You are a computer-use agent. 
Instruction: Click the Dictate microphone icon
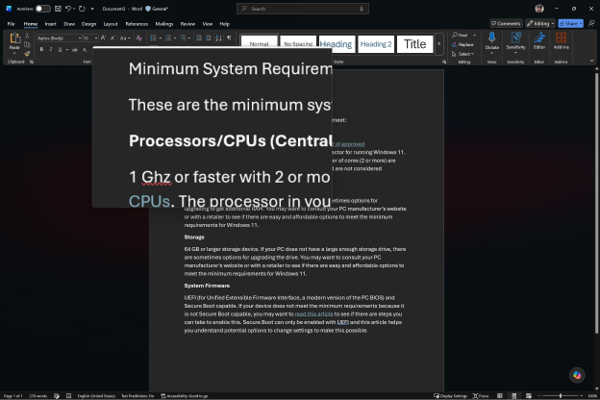pyautogui.click(x=492, y=38)
